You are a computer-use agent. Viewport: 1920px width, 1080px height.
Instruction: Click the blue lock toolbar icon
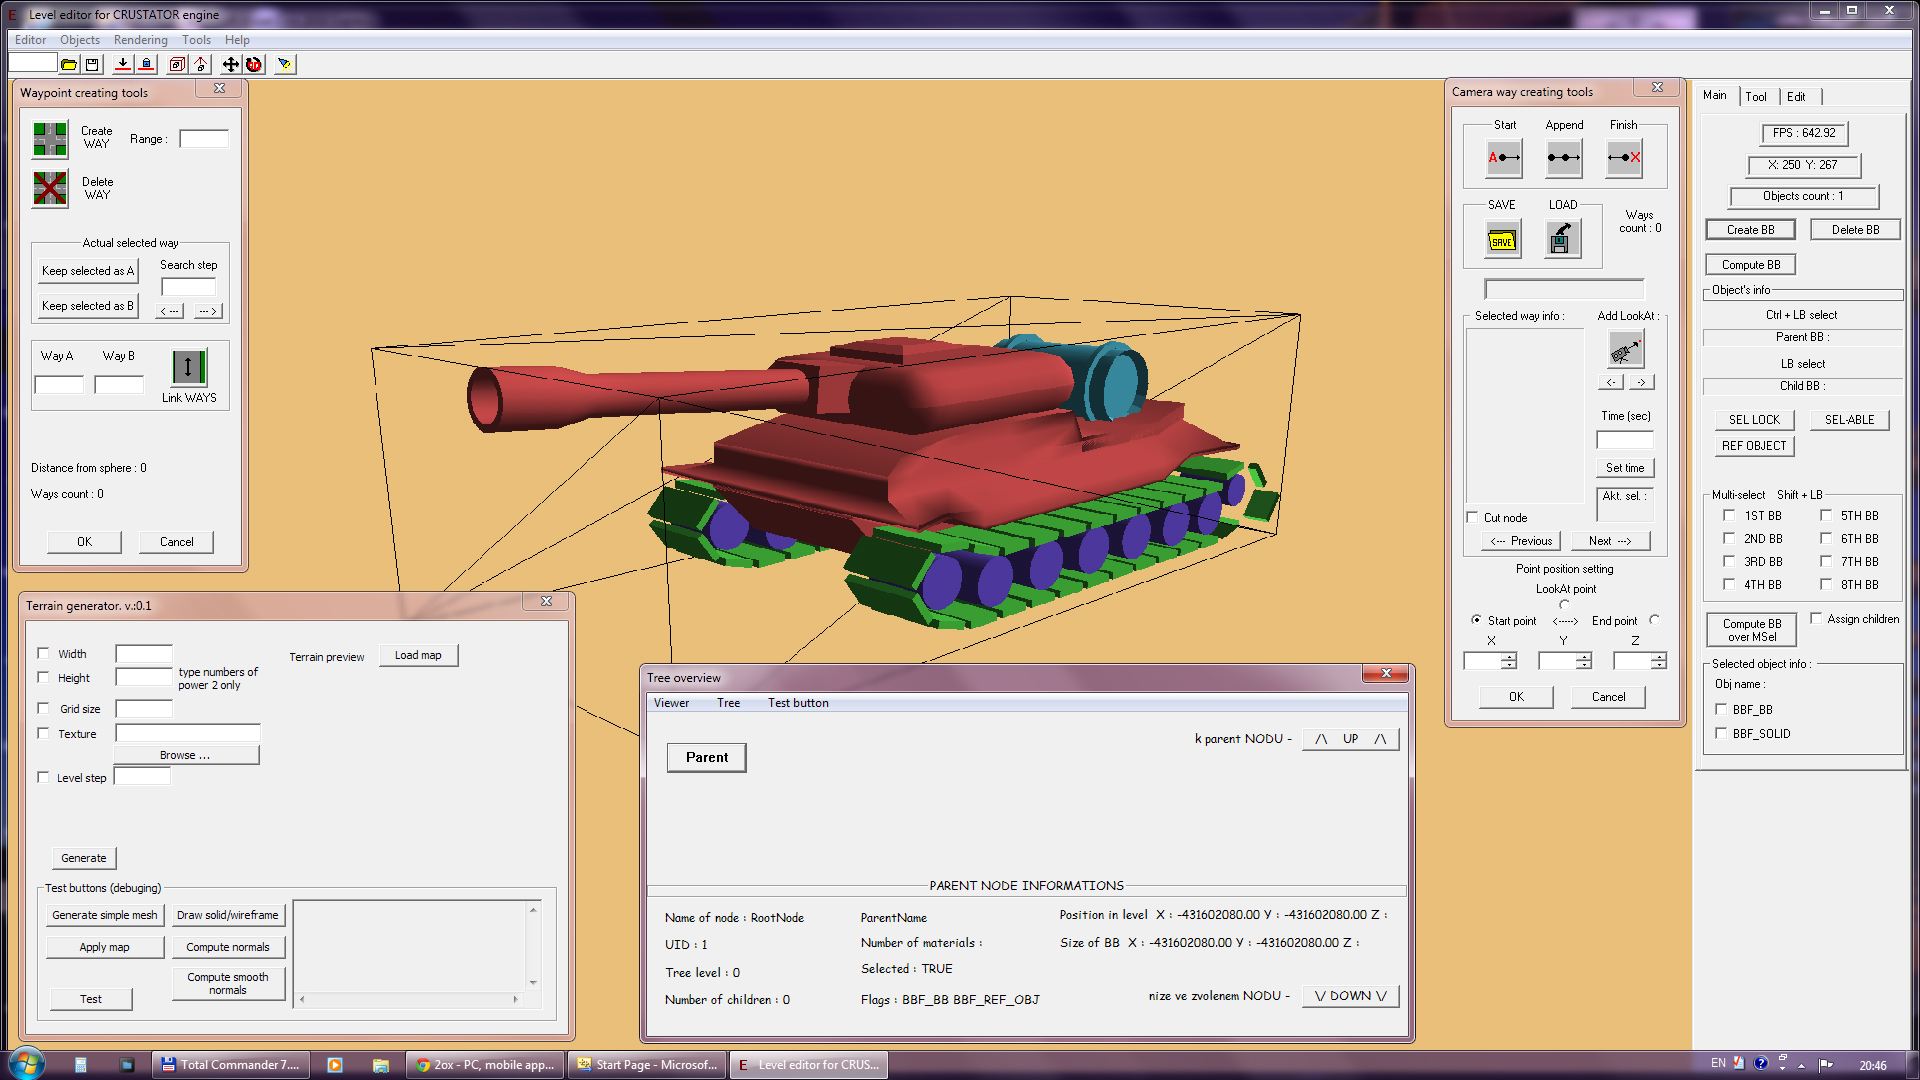coord(146,65)
